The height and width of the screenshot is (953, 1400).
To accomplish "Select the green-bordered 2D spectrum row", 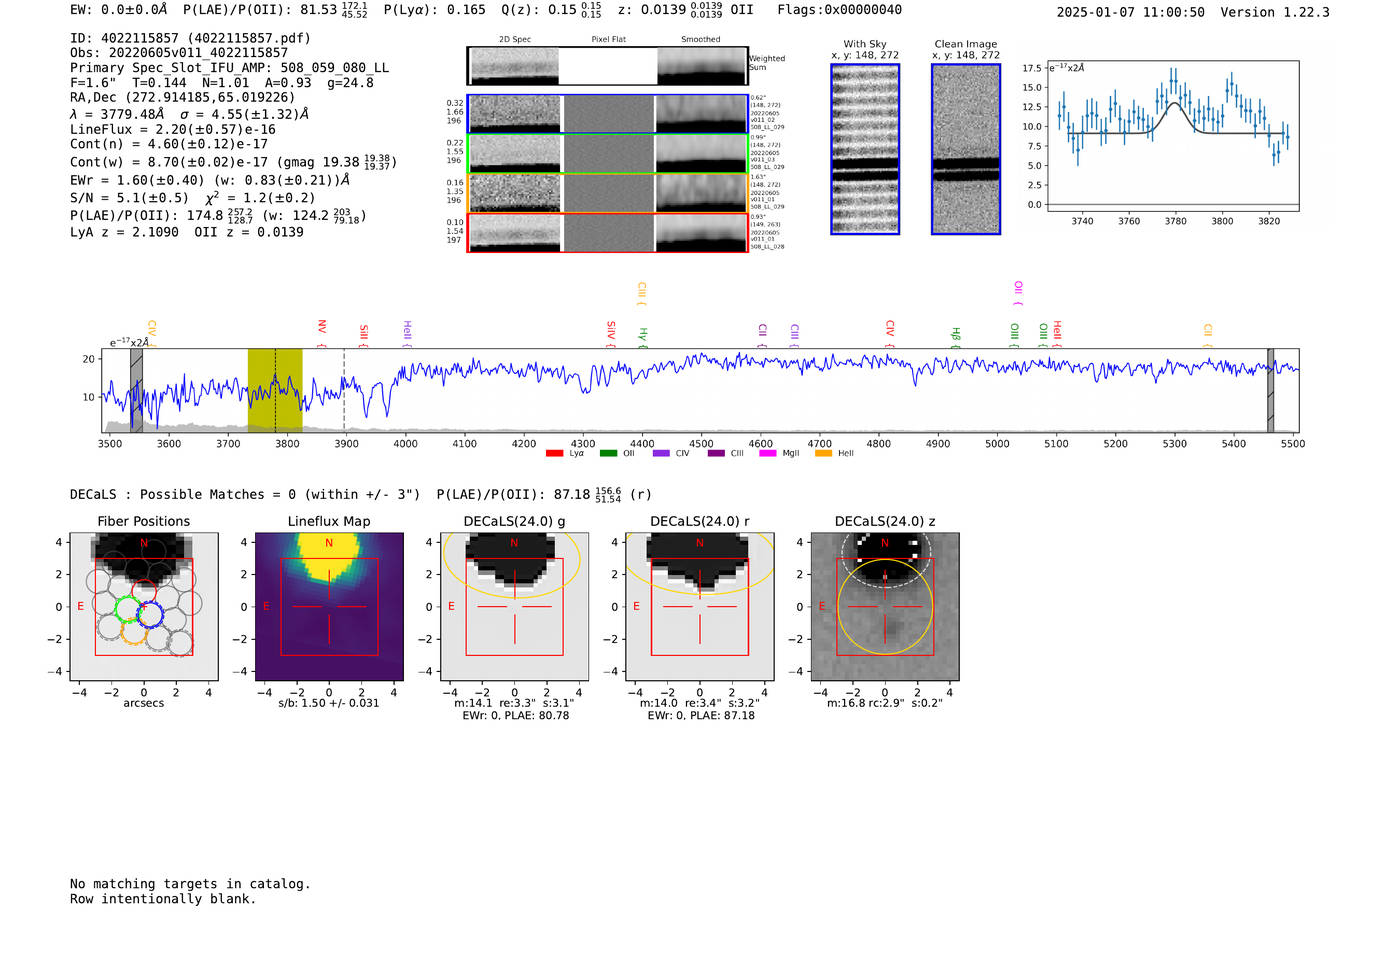I will point(608,154).
